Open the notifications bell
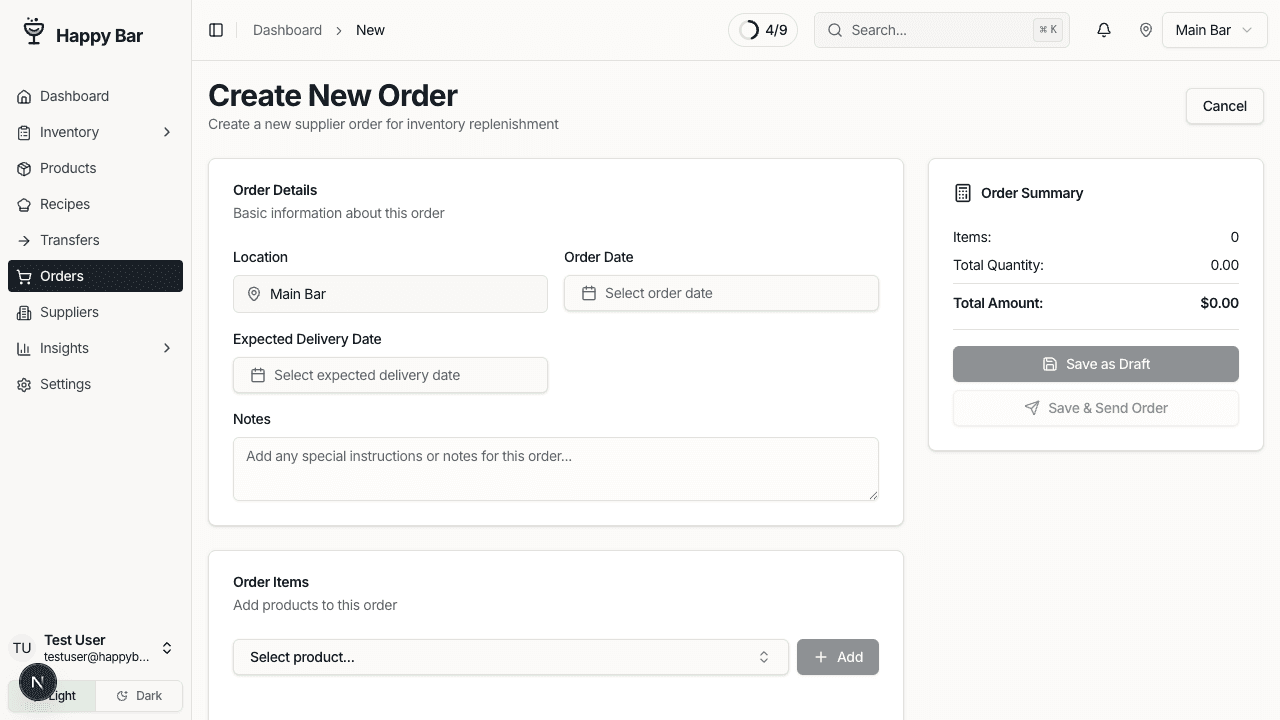Screen dimensions: 1280x720 1104,30
